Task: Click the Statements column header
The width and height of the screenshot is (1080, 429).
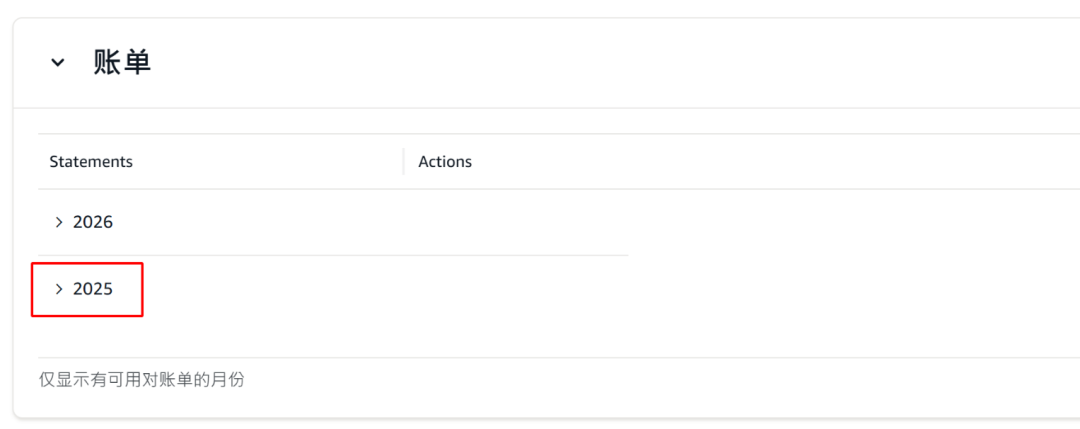Action: point(91,162)
